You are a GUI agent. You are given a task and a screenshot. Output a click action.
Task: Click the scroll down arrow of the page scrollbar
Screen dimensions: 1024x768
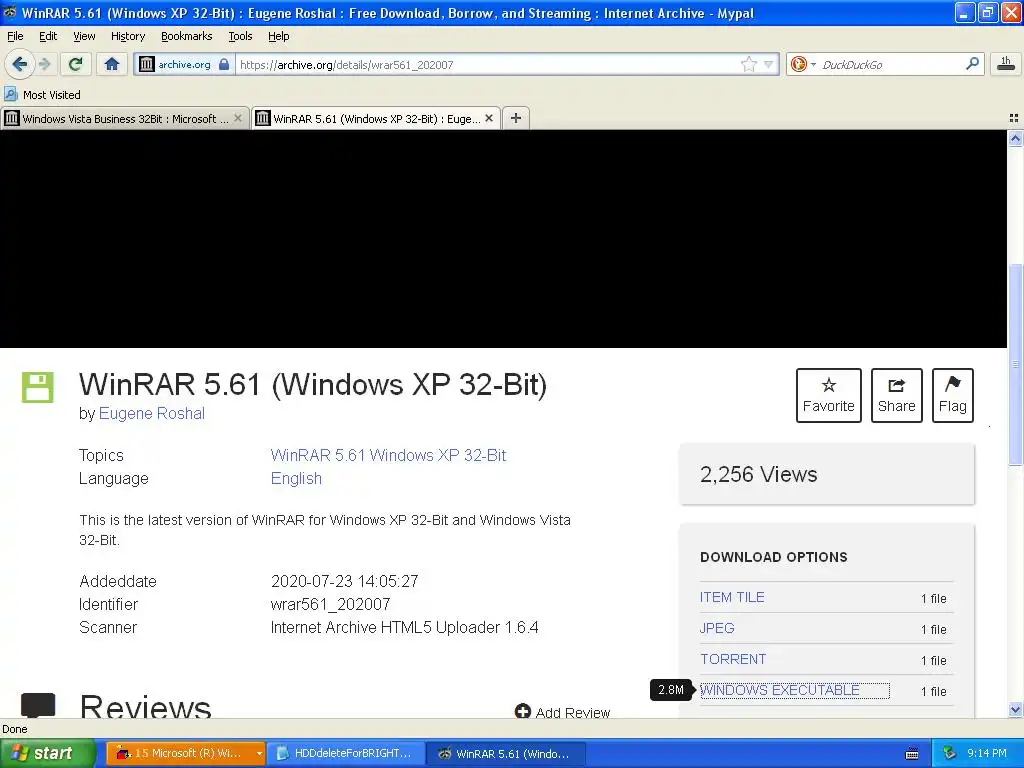pyautogui.click(x=1015, y=709)
